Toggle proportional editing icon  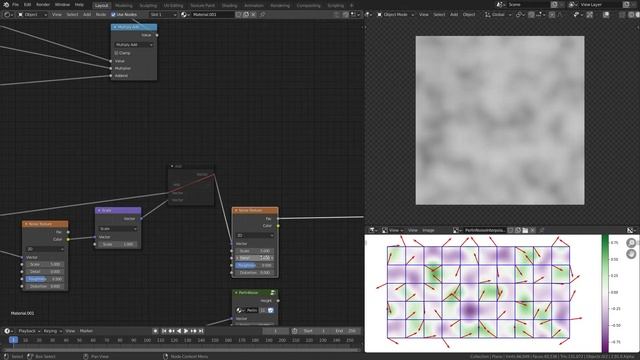[552, 15]
